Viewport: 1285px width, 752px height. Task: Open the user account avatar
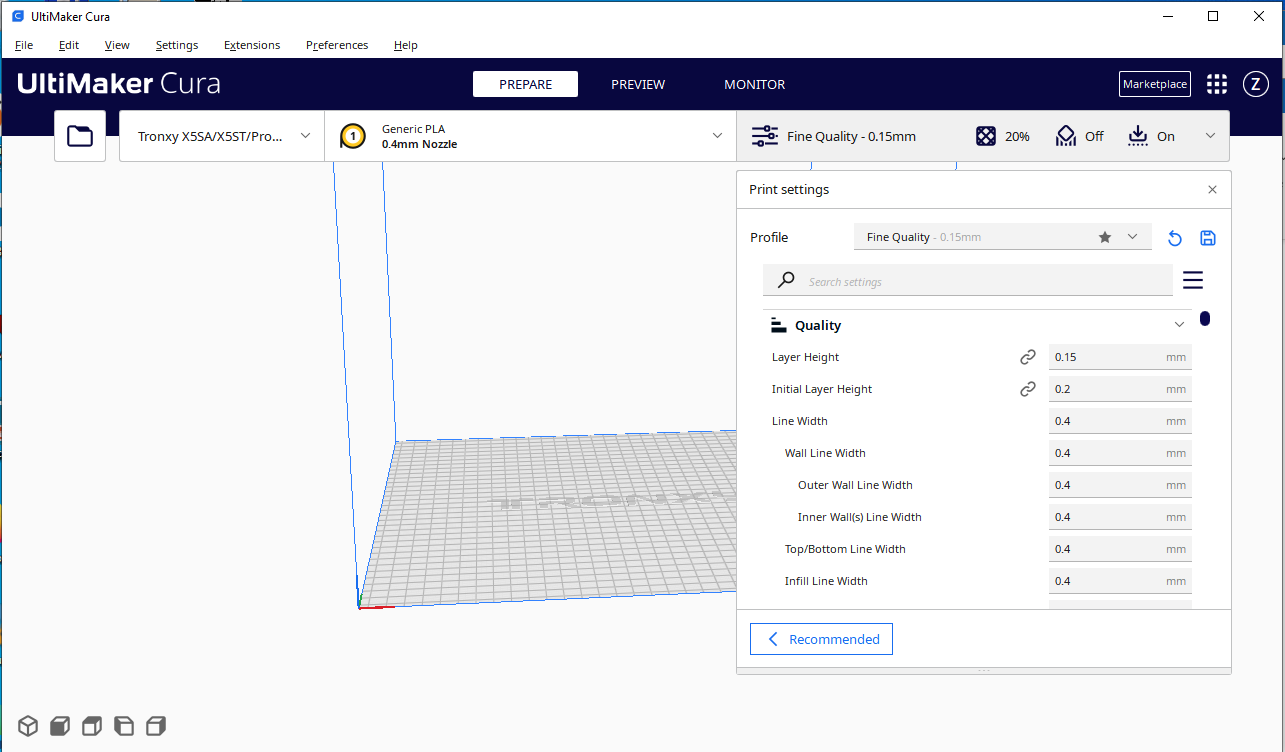[x=1255, y=84]
